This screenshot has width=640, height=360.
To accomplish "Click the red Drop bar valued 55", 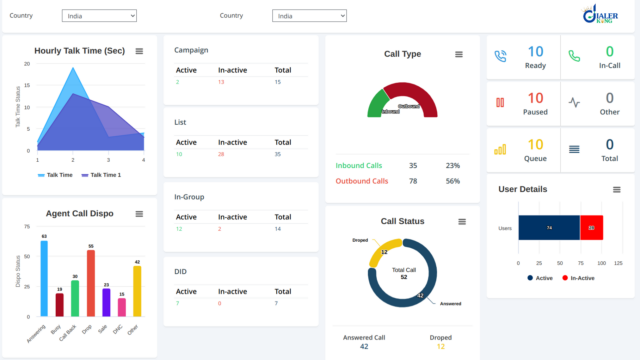I will (91, 283).
